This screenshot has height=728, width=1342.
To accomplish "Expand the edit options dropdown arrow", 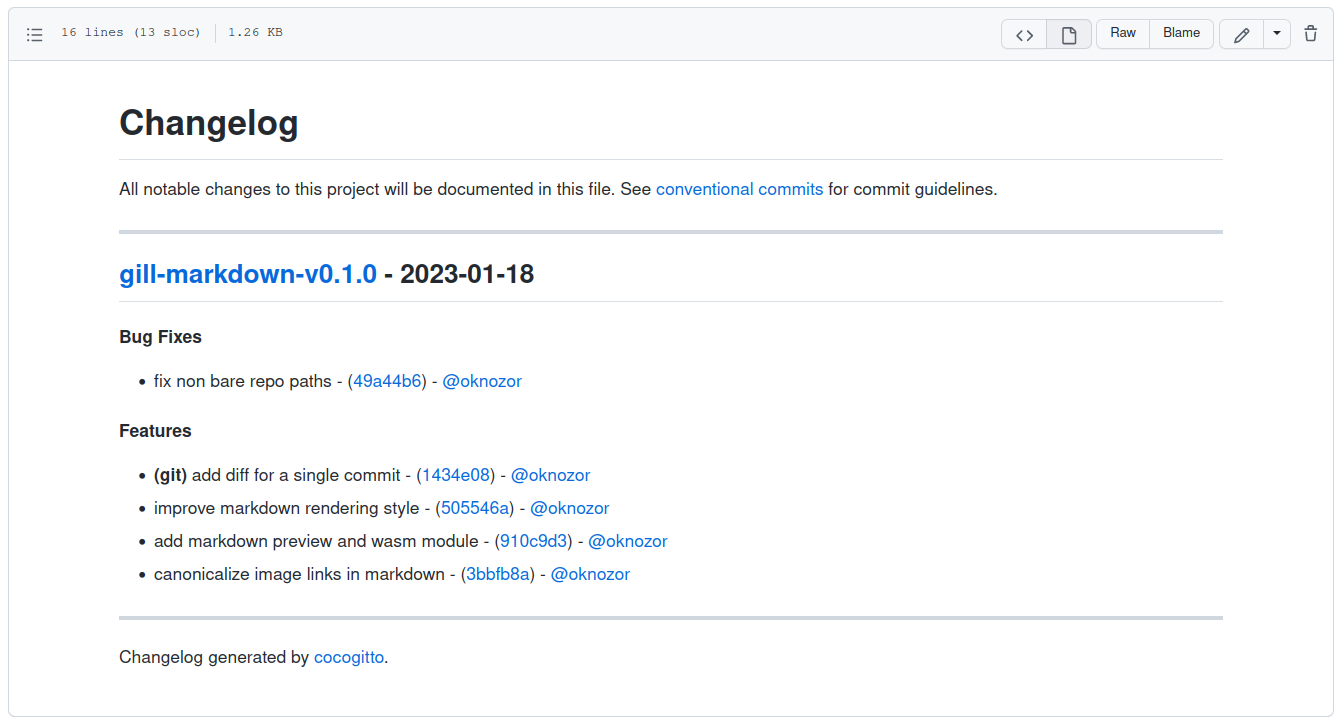I will tap(1277, 34).
